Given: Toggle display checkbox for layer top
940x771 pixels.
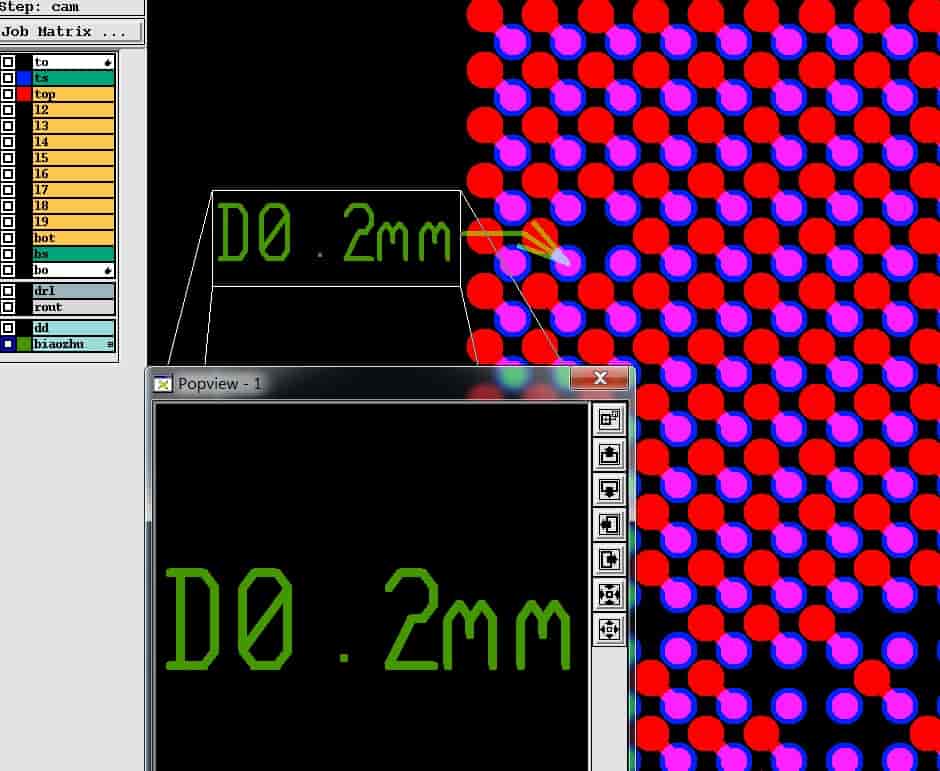Looking at the screenshot, I should 8,94.
